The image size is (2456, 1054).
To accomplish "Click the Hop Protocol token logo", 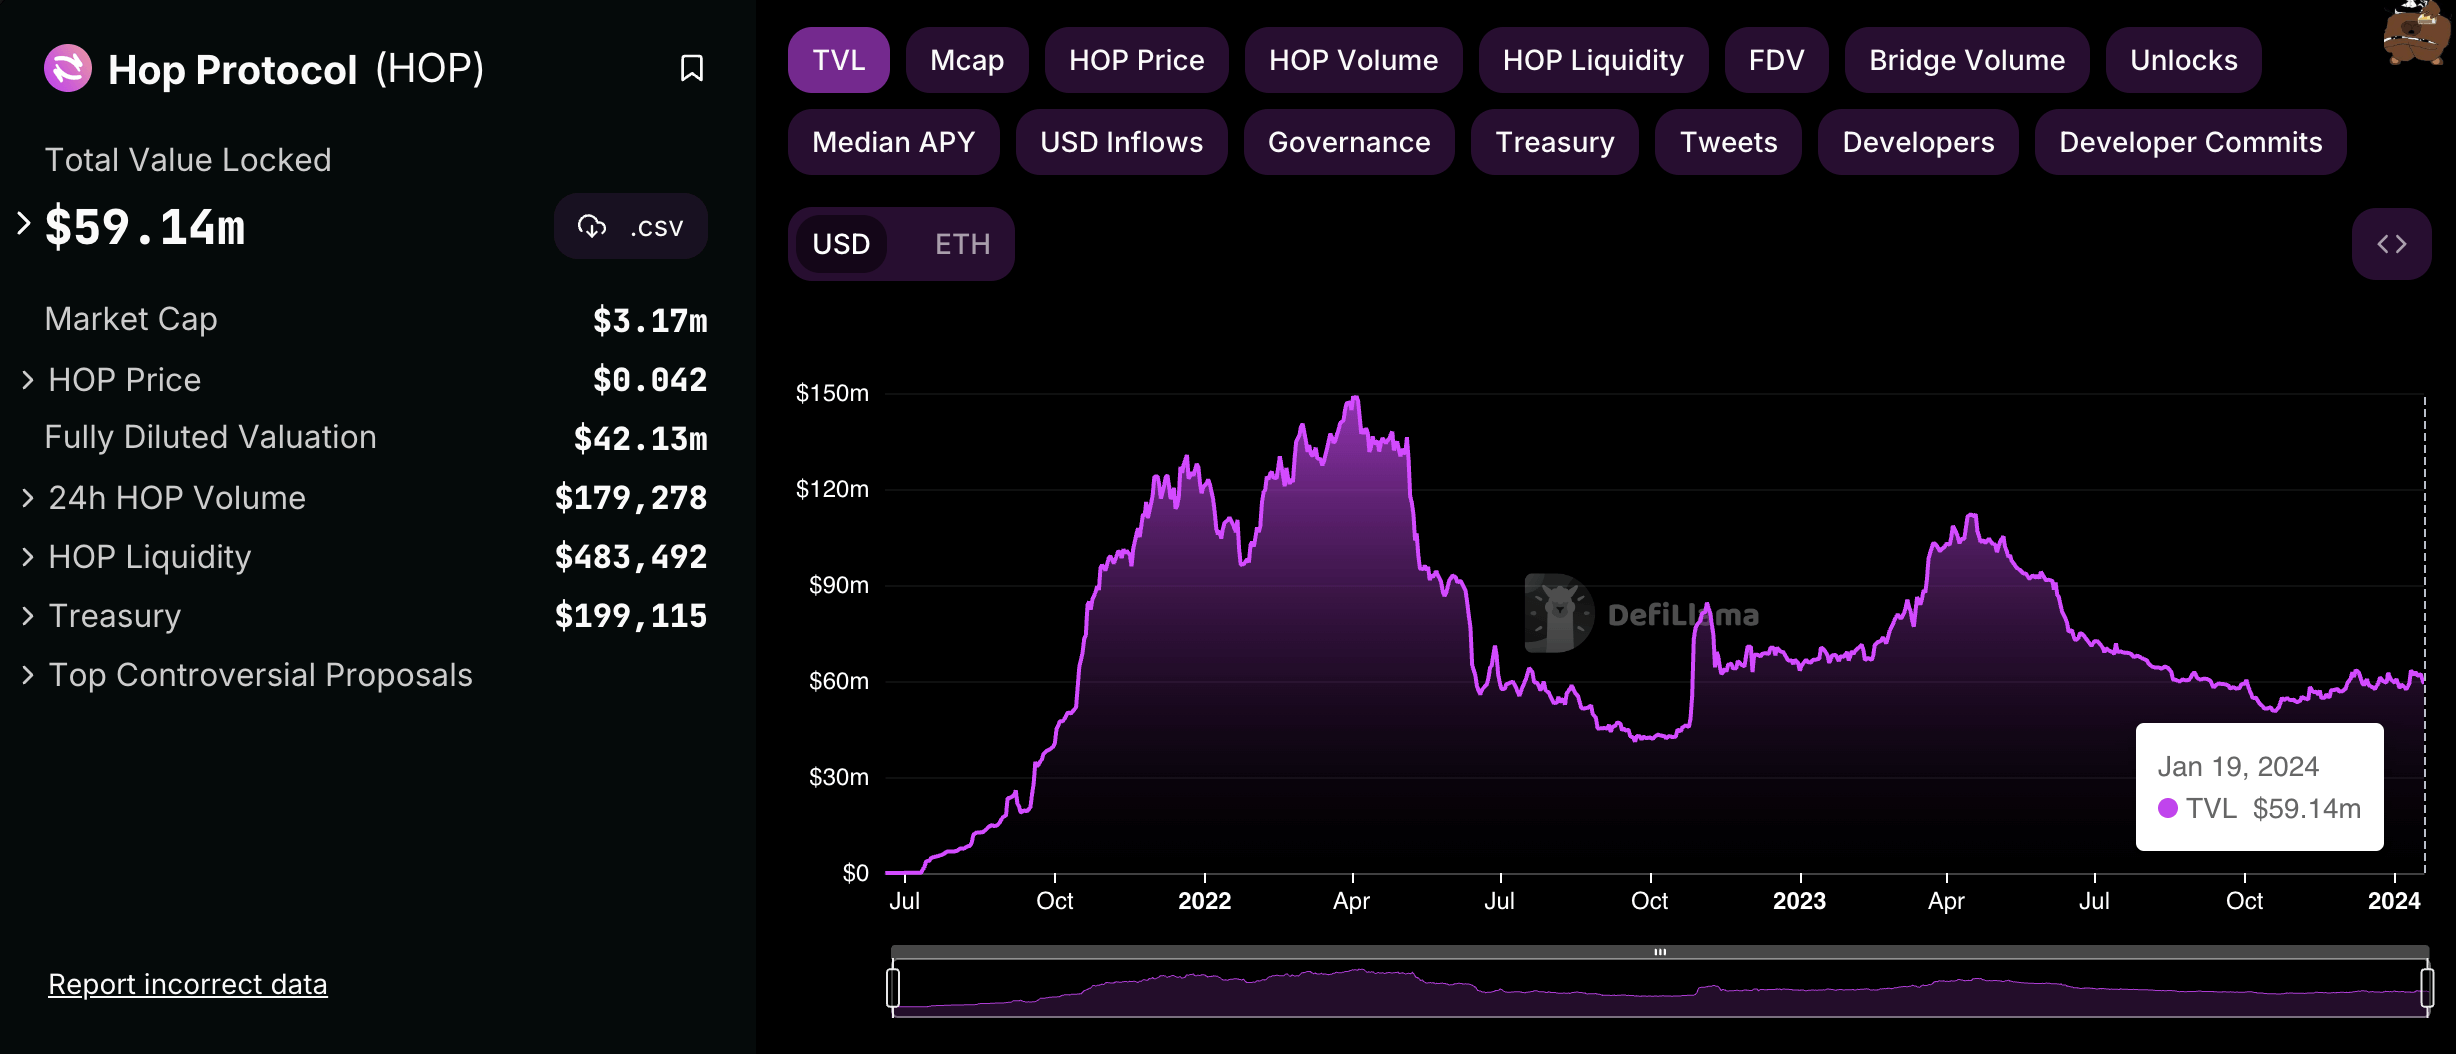I will tap(67, 68).
